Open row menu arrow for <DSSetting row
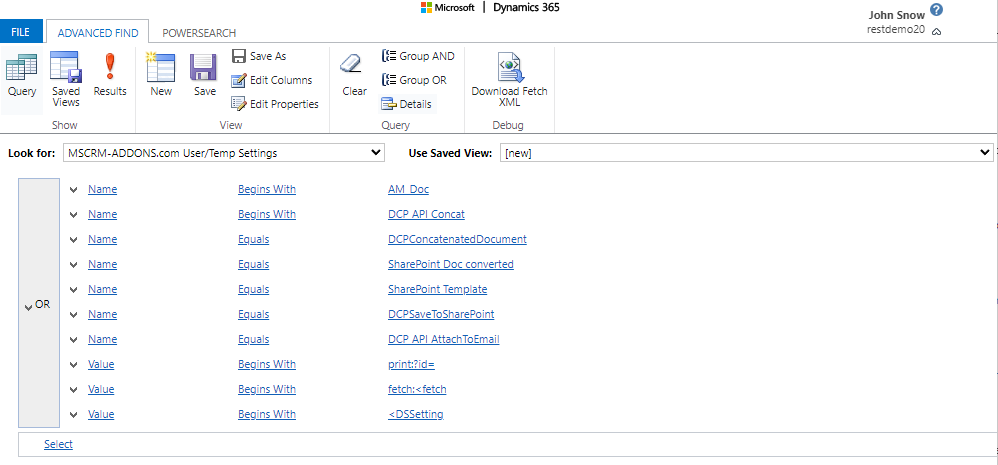998x465 pixels. pyautogui.click(x=74, y=414)
